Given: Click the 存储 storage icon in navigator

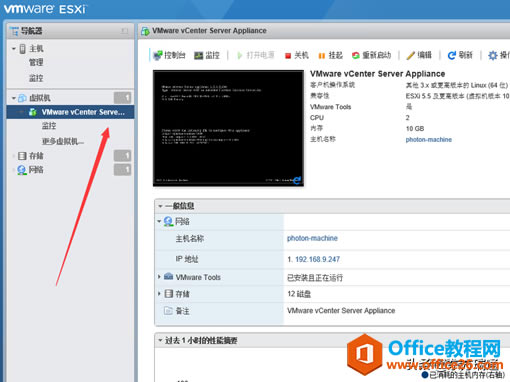Looking at the screenshot, I should coord(22,156).
